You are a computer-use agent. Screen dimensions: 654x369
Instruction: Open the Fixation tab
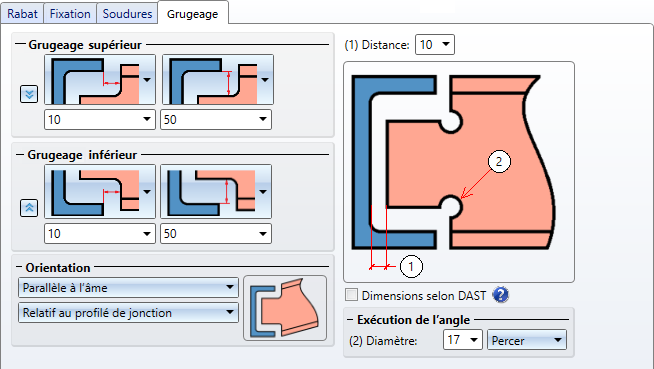click(x=70, y=14)
